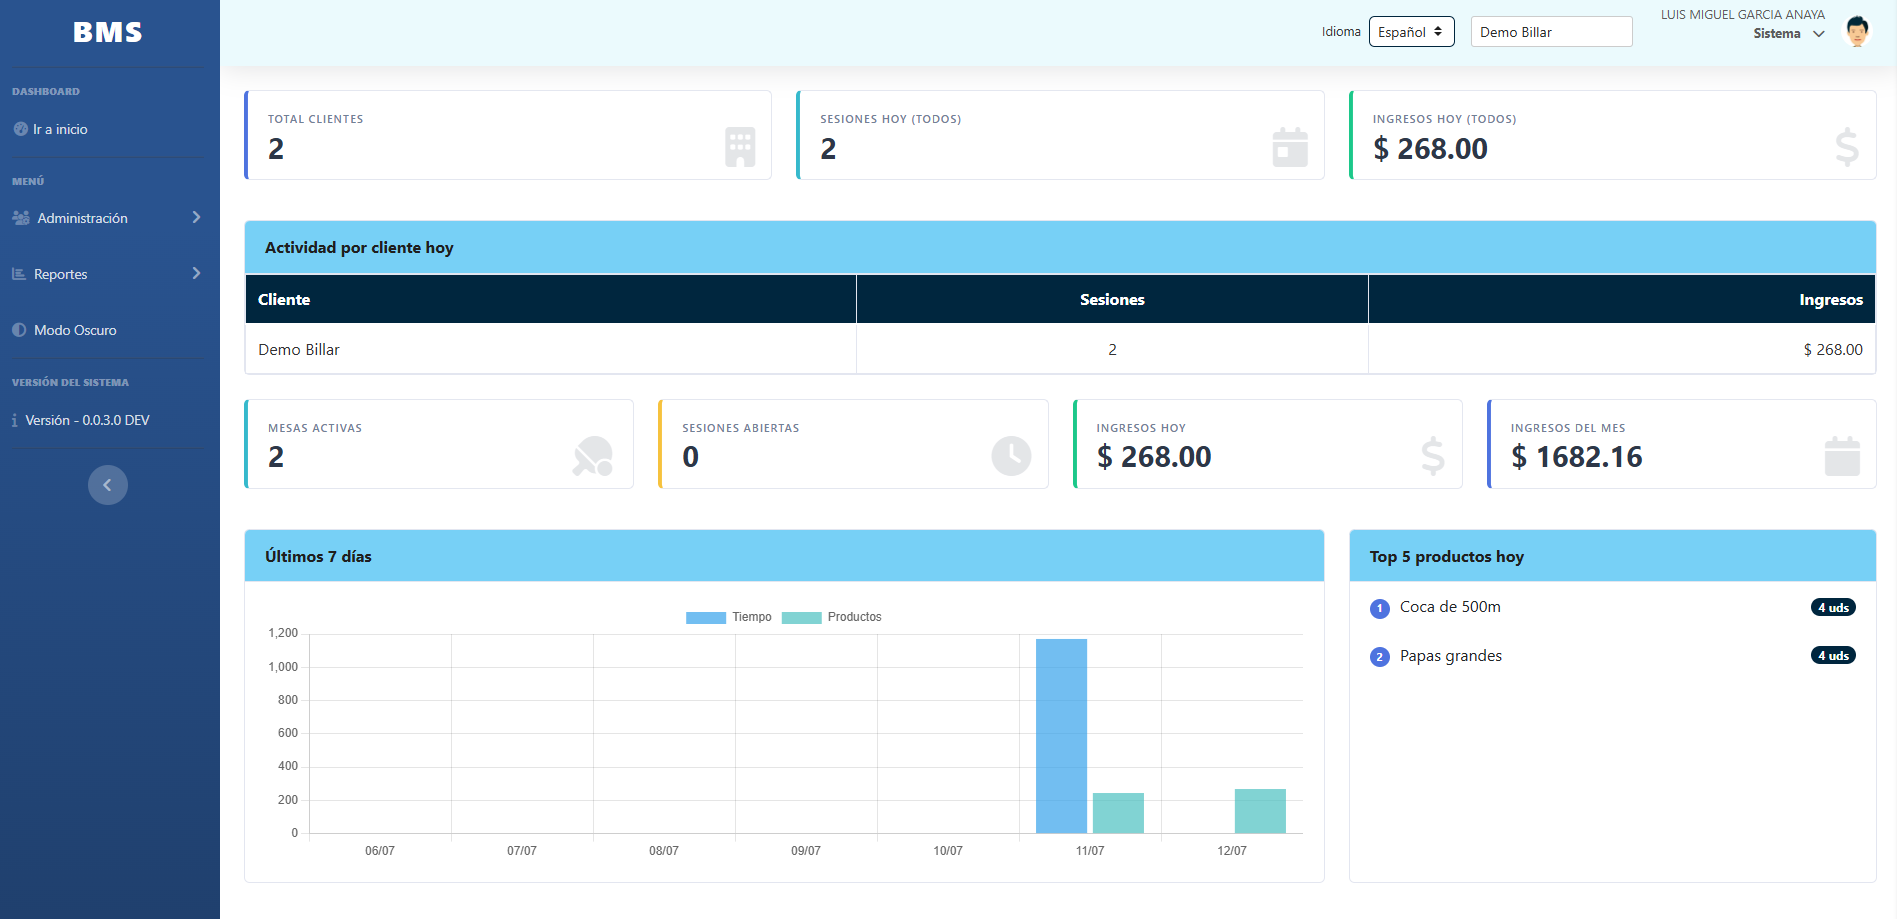The height and width of the screenshot is (919, 1897).
Task: Expand the Reportes chevron arrow
Action: pyautogui.click(x=196, y=273)
